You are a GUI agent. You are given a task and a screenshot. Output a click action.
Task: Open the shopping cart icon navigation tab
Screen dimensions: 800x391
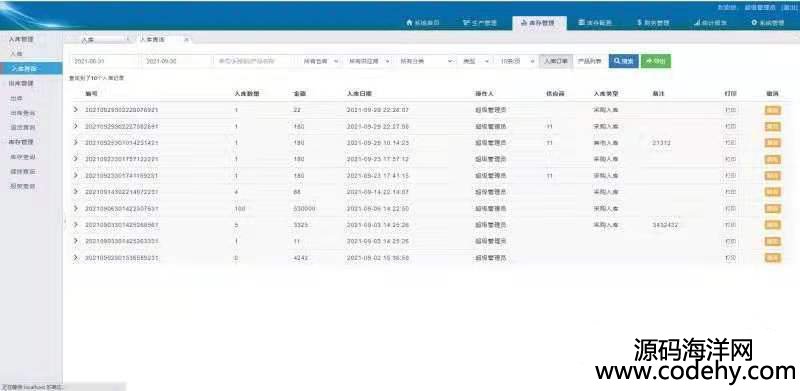click(x=479, y=23)
